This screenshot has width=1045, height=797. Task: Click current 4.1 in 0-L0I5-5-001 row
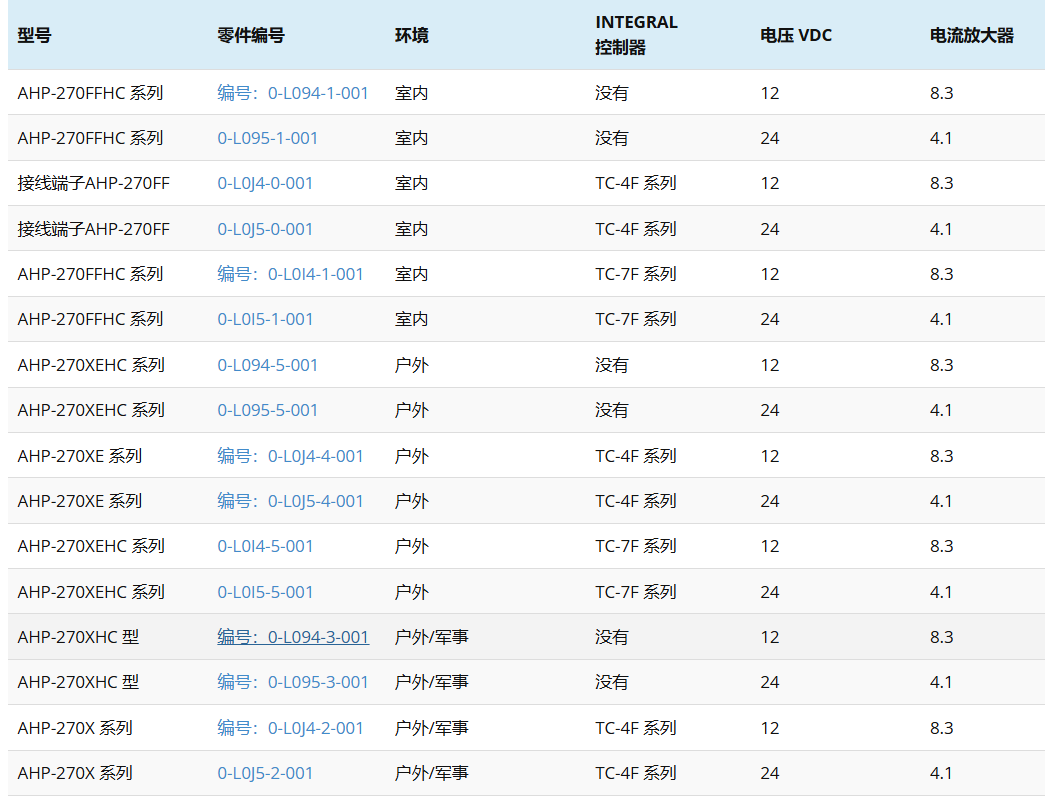941,592
